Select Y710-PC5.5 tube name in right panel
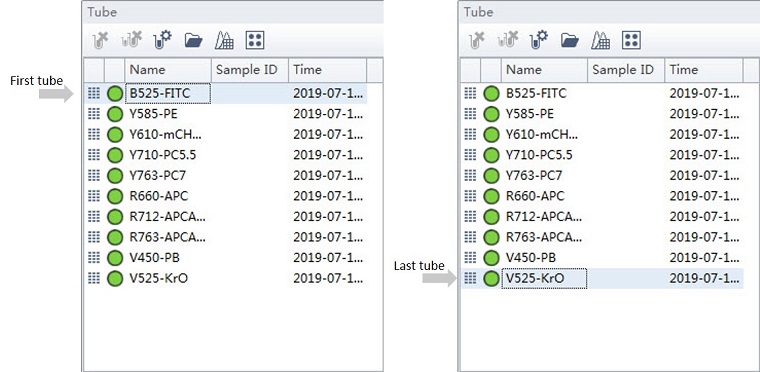The width and height of the screenshot is (760, 372). (x=539, y=155)
